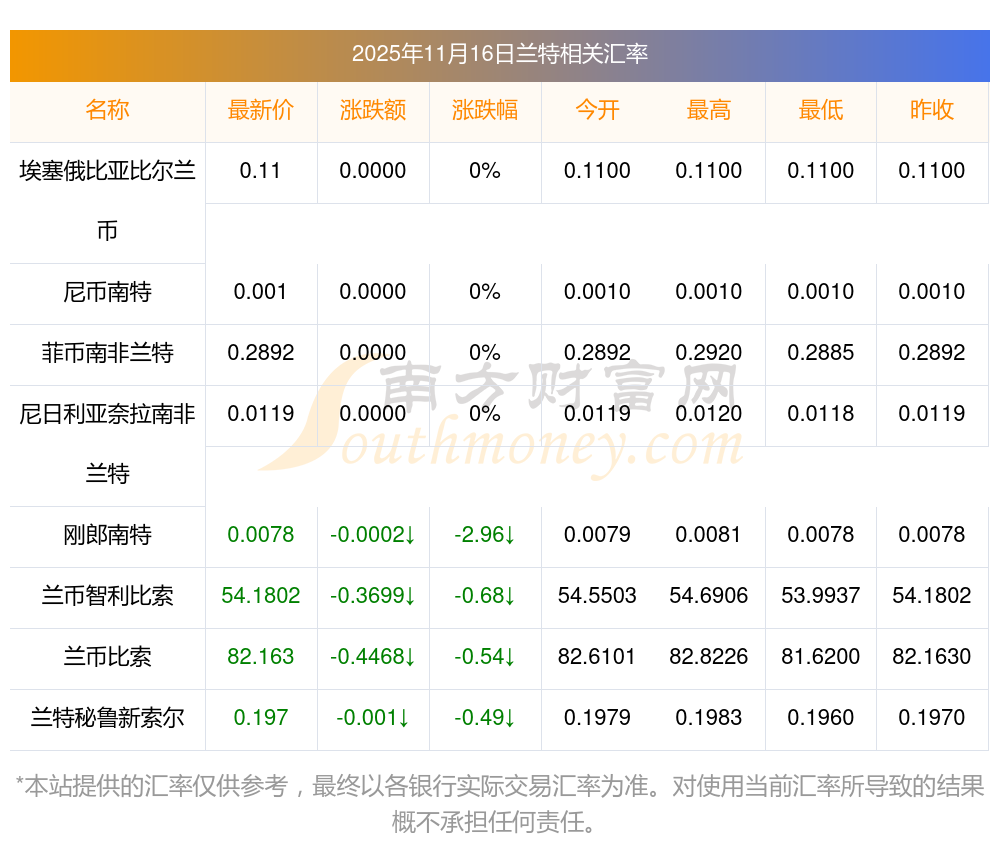Click the title banner 2025年11月16日兰特相关汇率

point(499,54)
